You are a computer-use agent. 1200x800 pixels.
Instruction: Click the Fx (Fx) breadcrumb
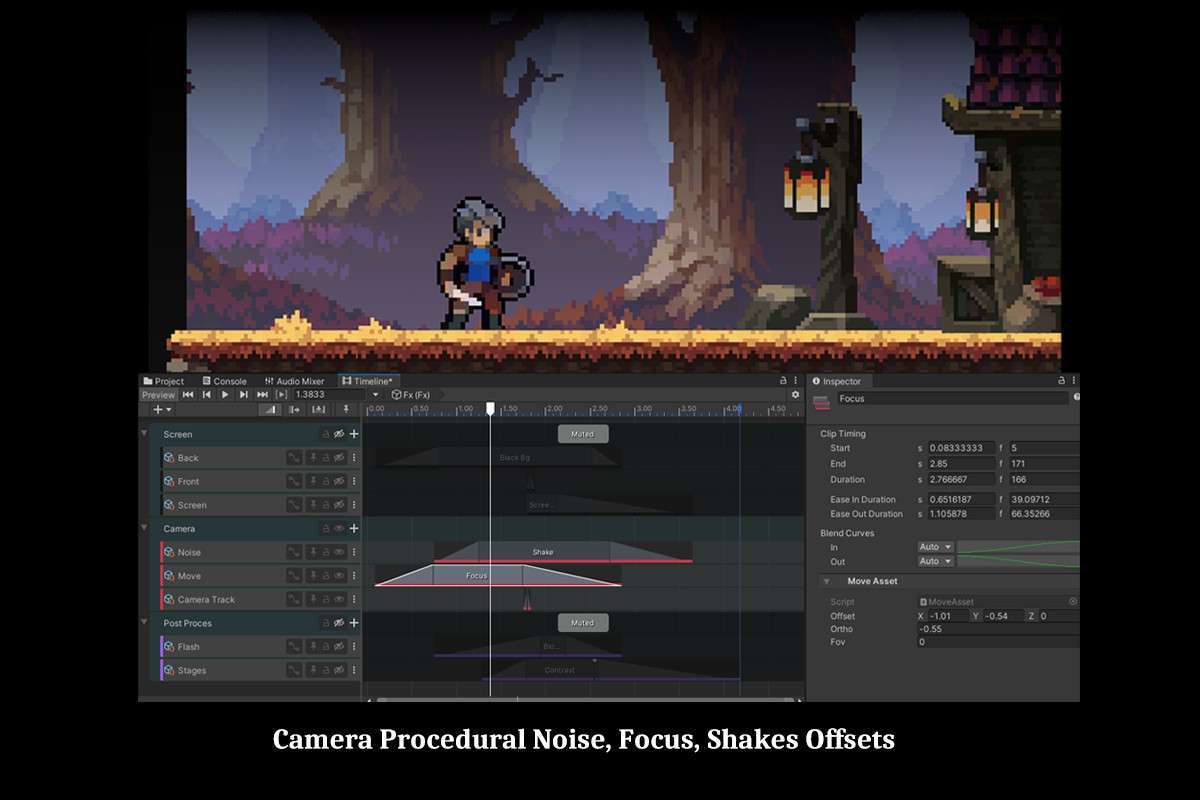pos(411,395)
